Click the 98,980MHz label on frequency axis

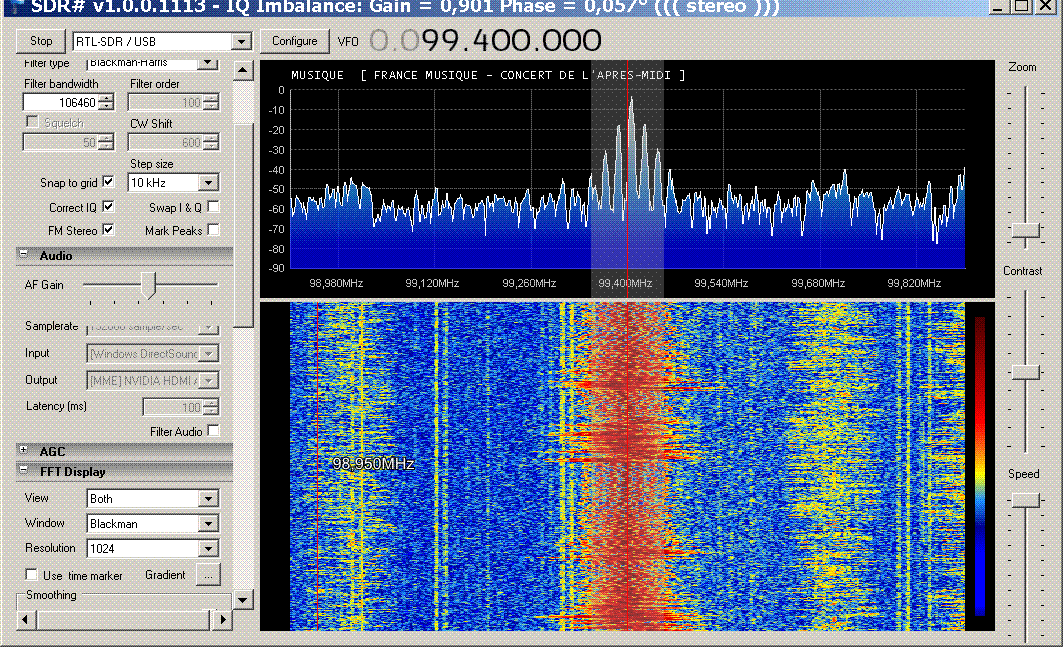coord(336,283)
